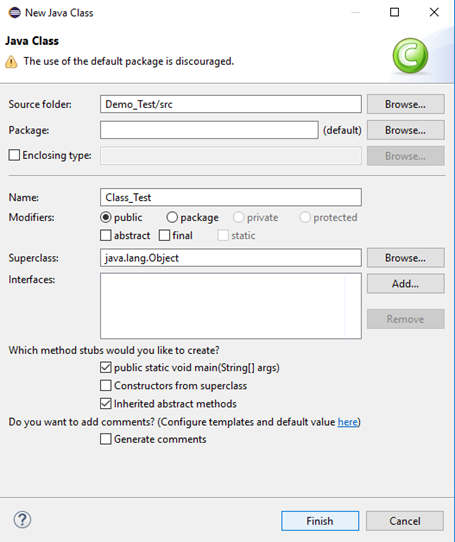Tick the final modifier checkbox
The width and height of the screenshot is (455, 542).
click(164, 235)
